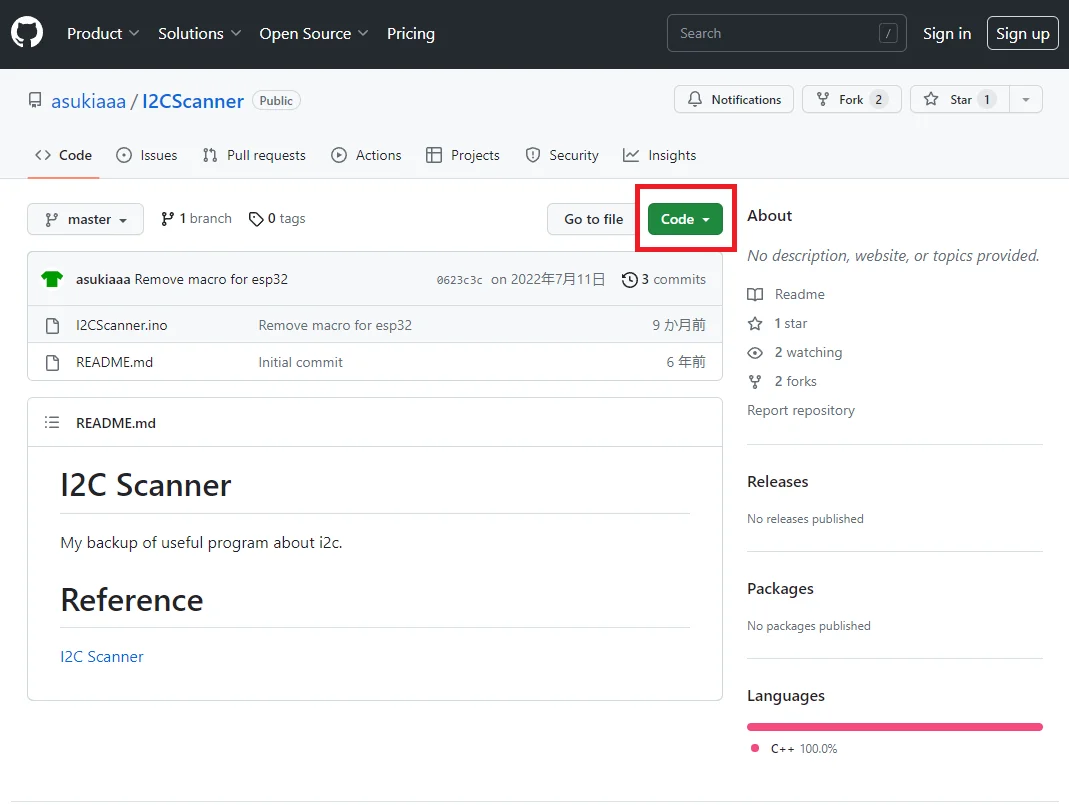Expand the Star list dropdown arrow

[1025, 100]
